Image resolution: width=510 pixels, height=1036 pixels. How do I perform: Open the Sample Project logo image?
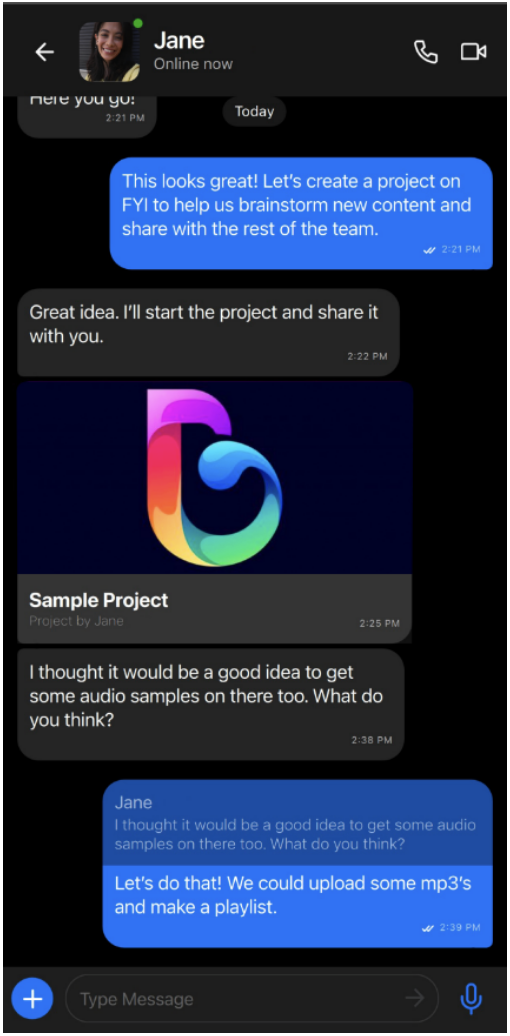click(x=215, y=477)
